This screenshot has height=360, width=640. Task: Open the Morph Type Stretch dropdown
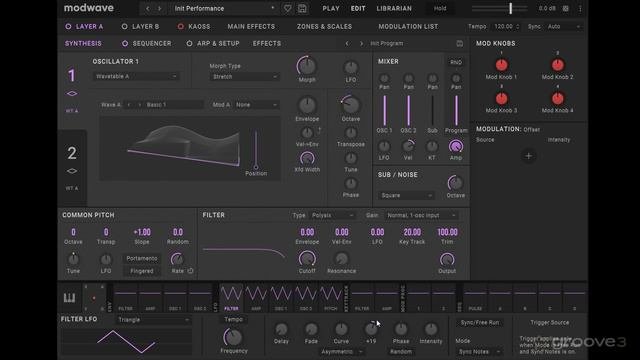click(245, 77)
